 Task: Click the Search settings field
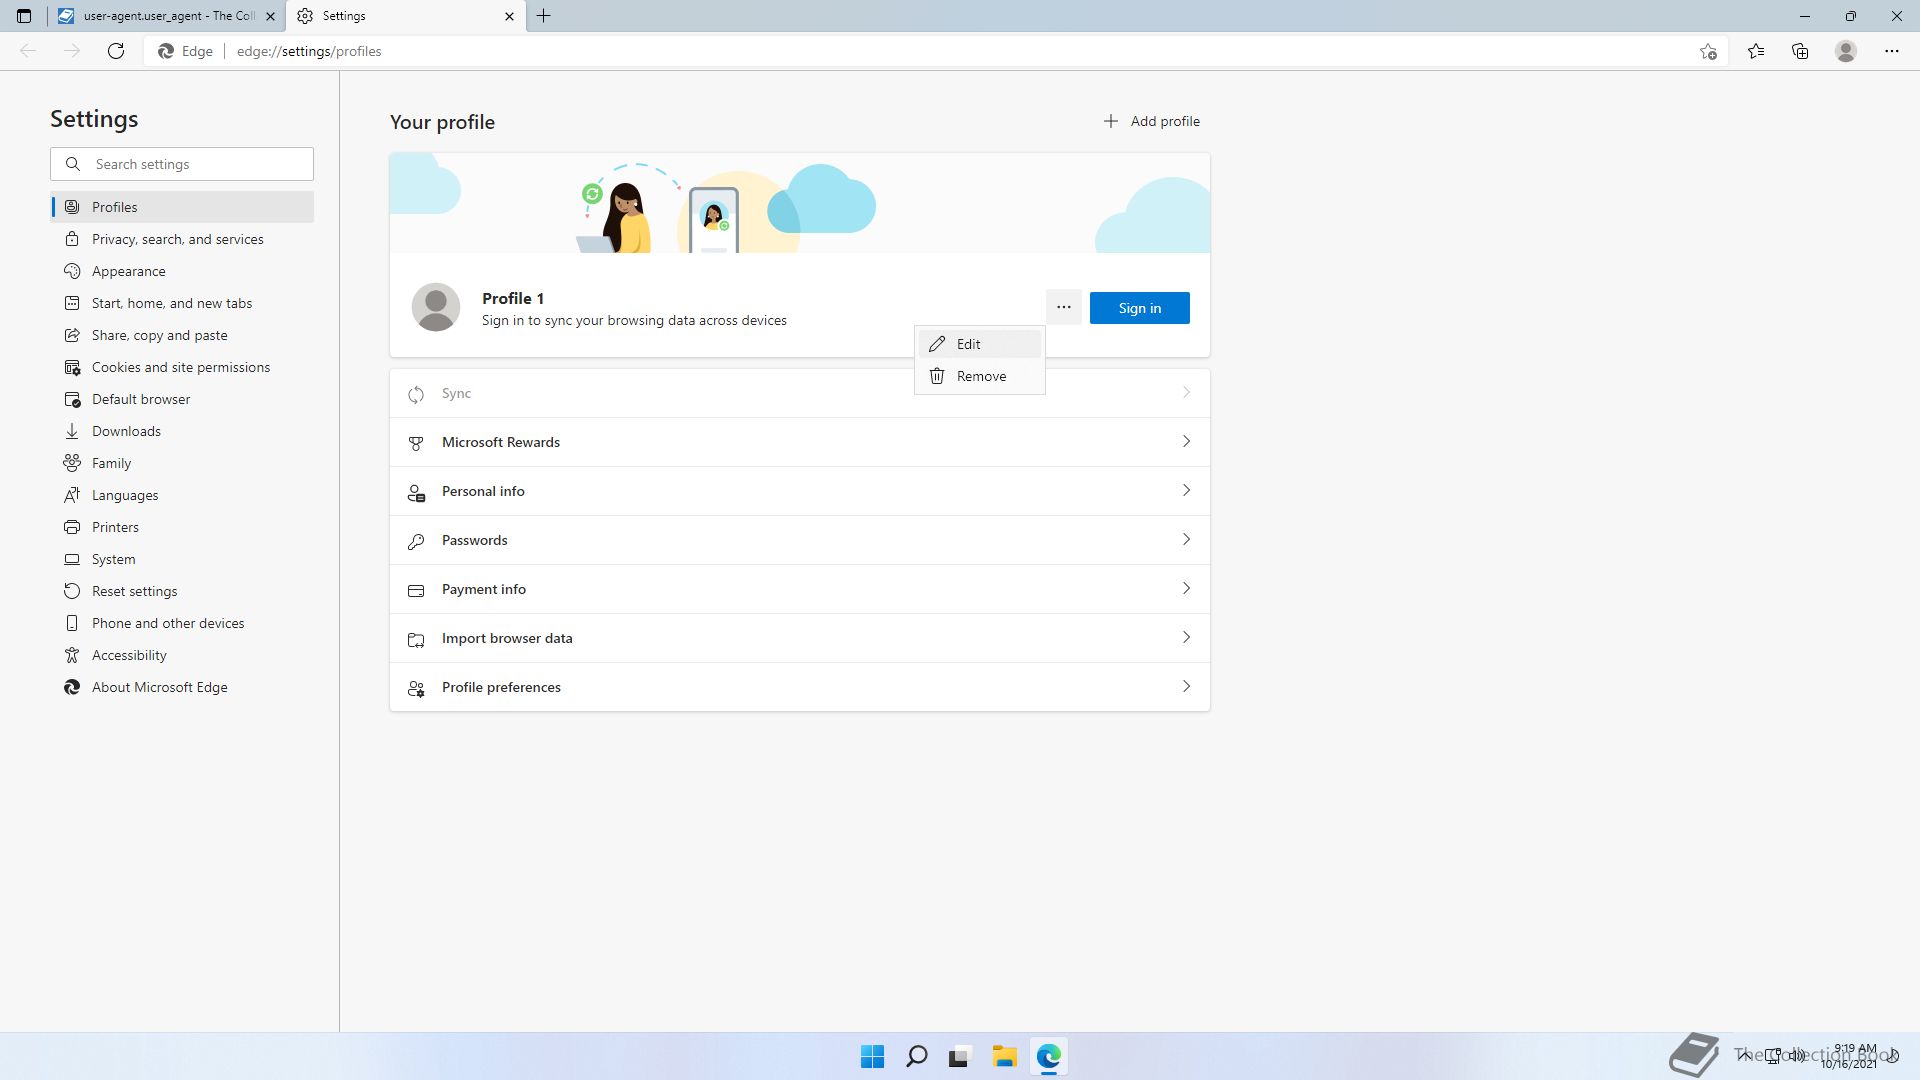(x=182, y=164)
